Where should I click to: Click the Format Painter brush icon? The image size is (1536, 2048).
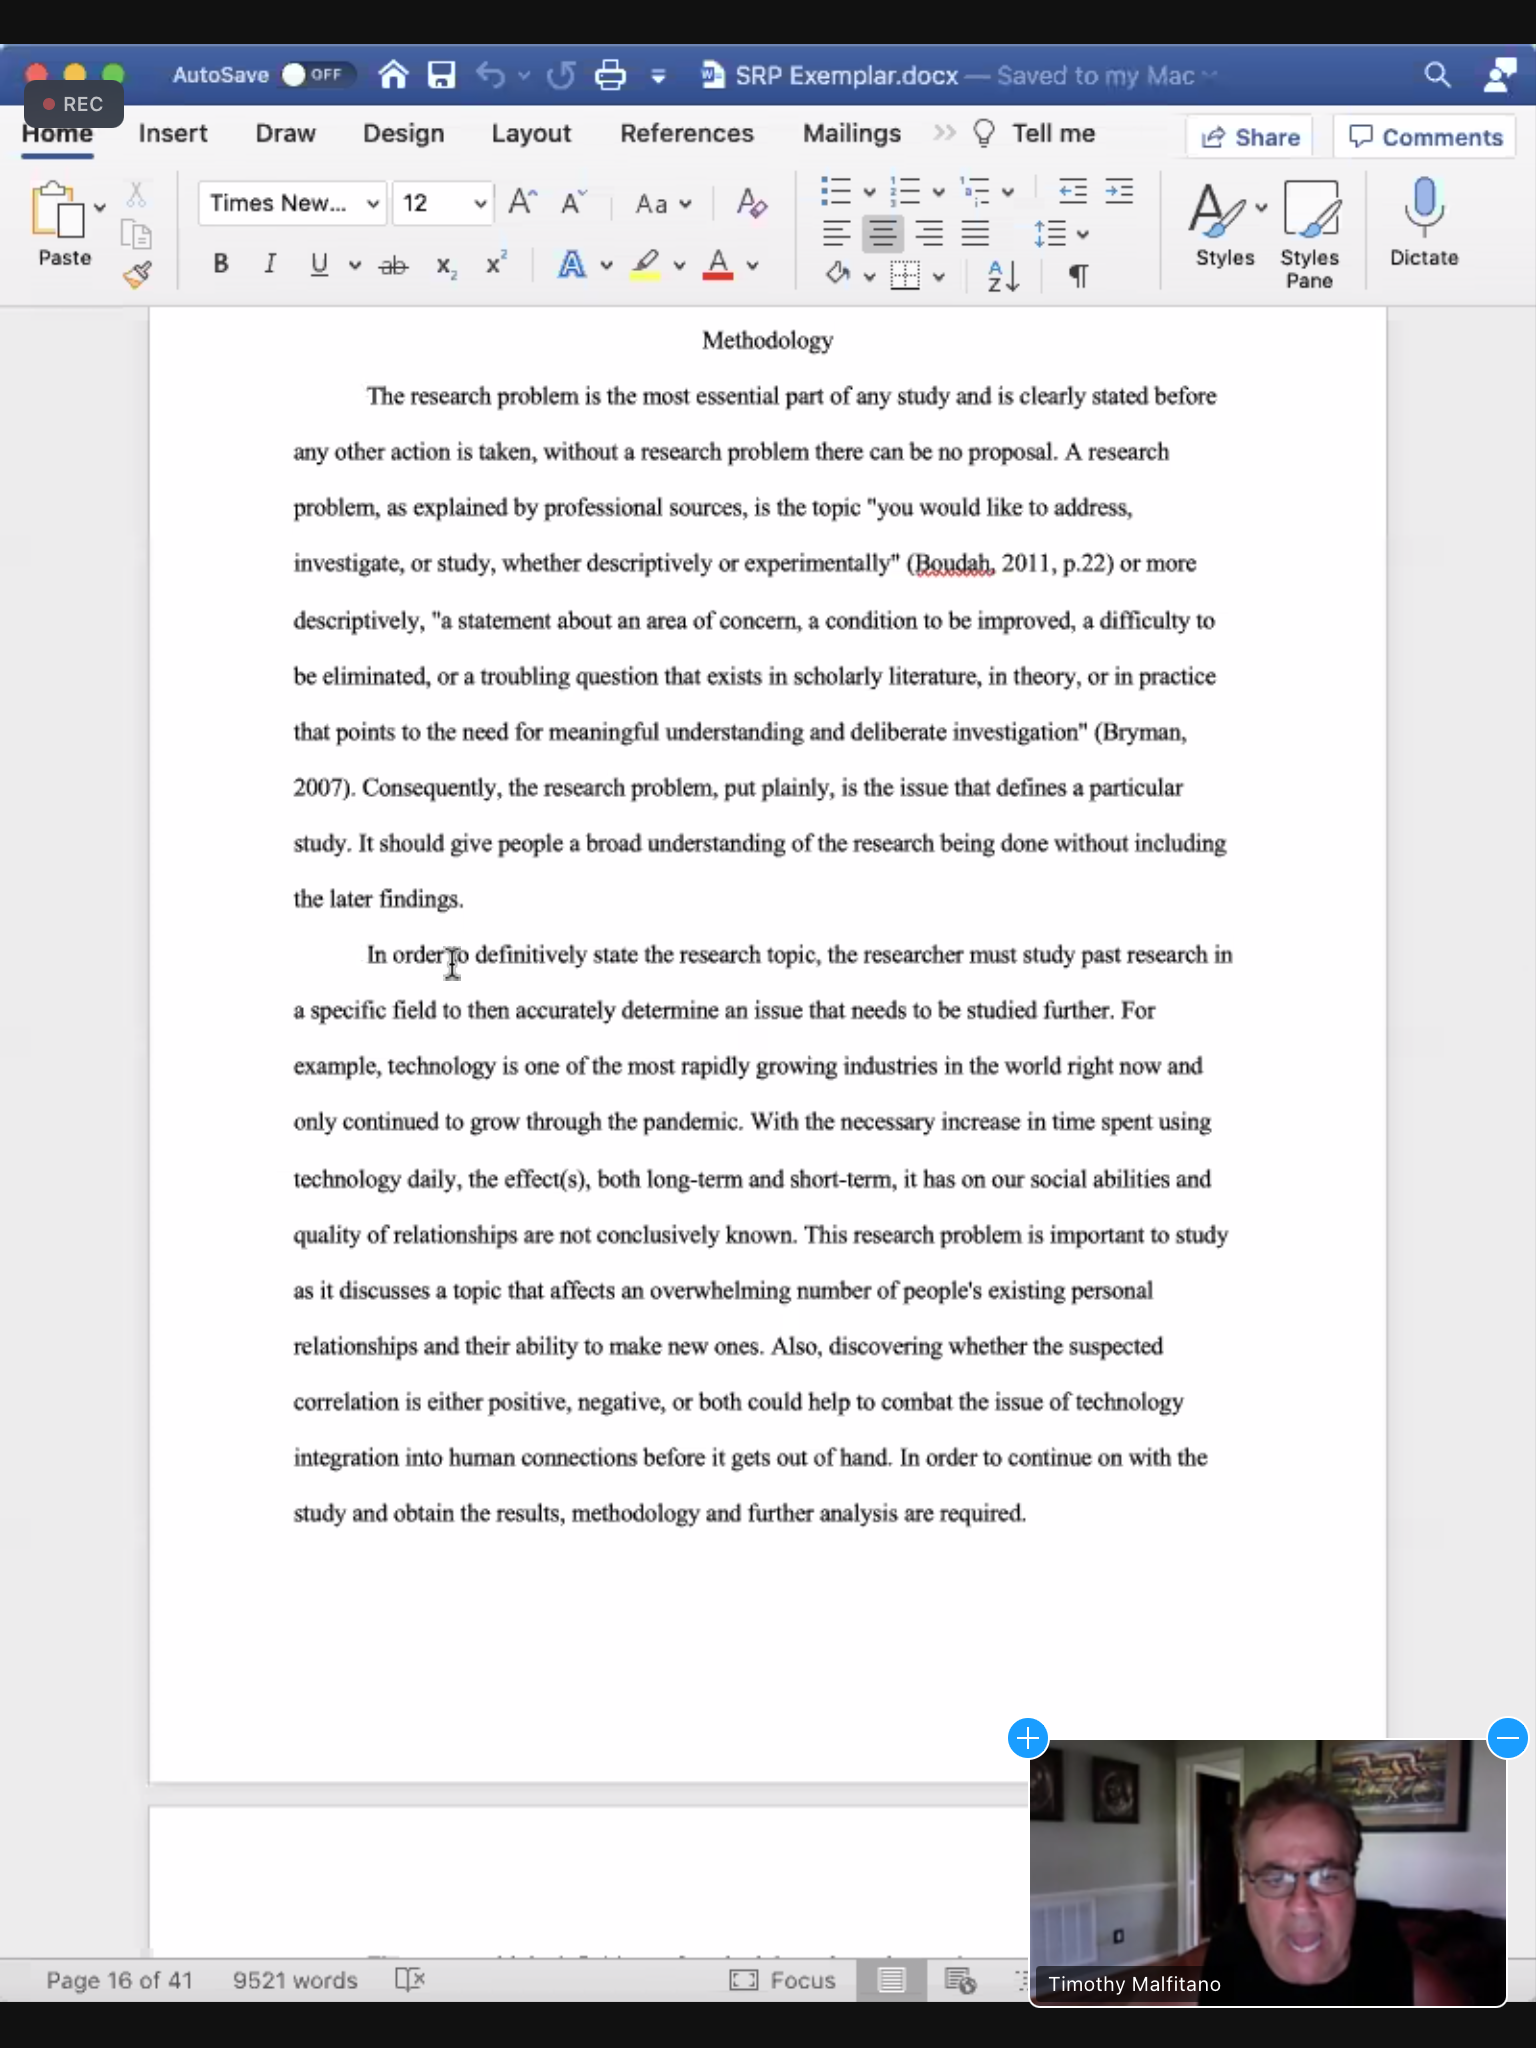[x=138, y=274]
